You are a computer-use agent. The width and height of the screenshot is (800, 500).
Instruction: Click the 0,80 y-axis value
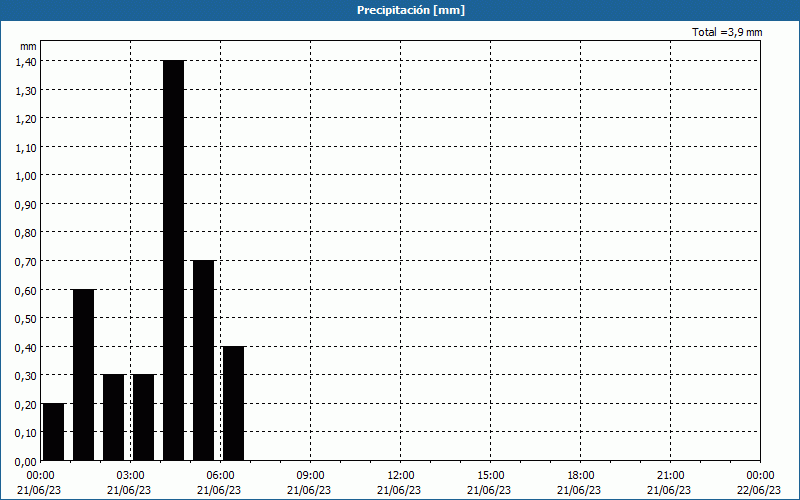click(26, 233)
